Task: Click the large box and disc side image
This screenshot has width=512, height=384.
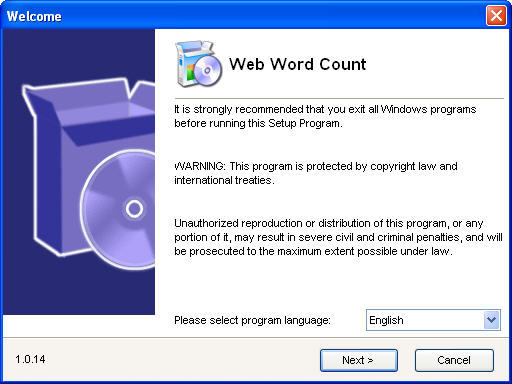Action: [79, 172]
